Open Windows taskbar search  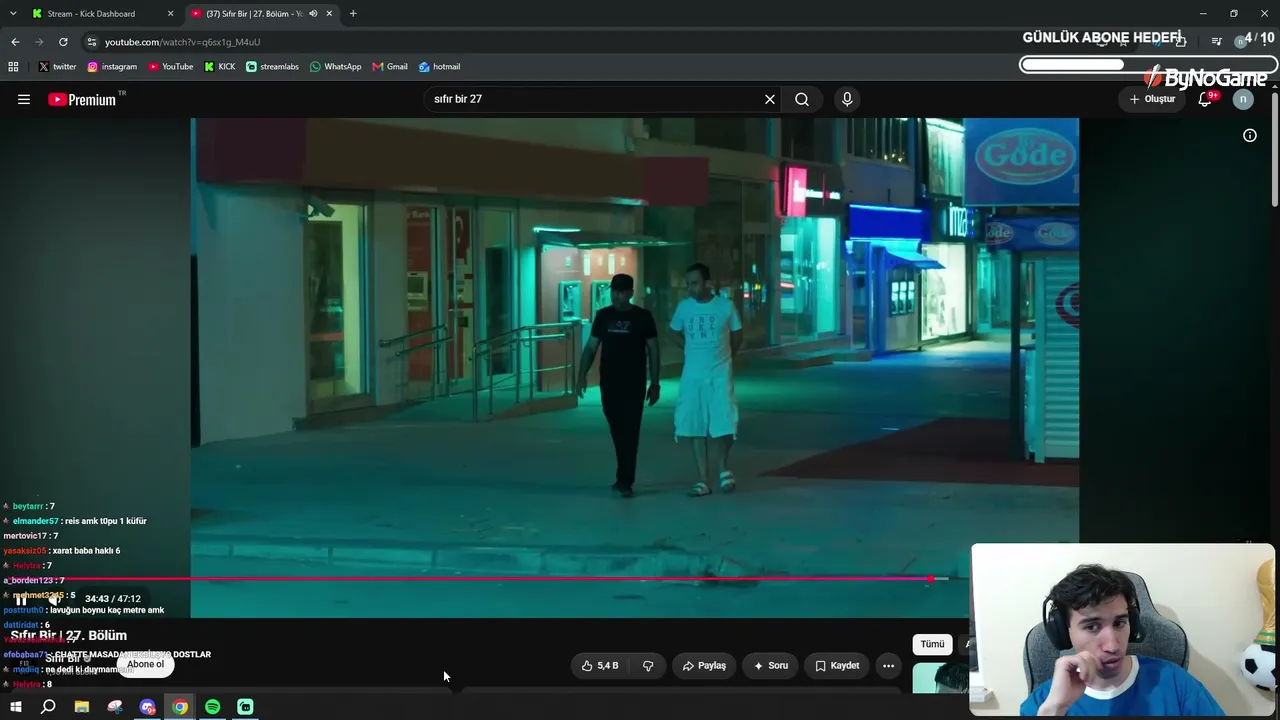(x=48, y=707)
